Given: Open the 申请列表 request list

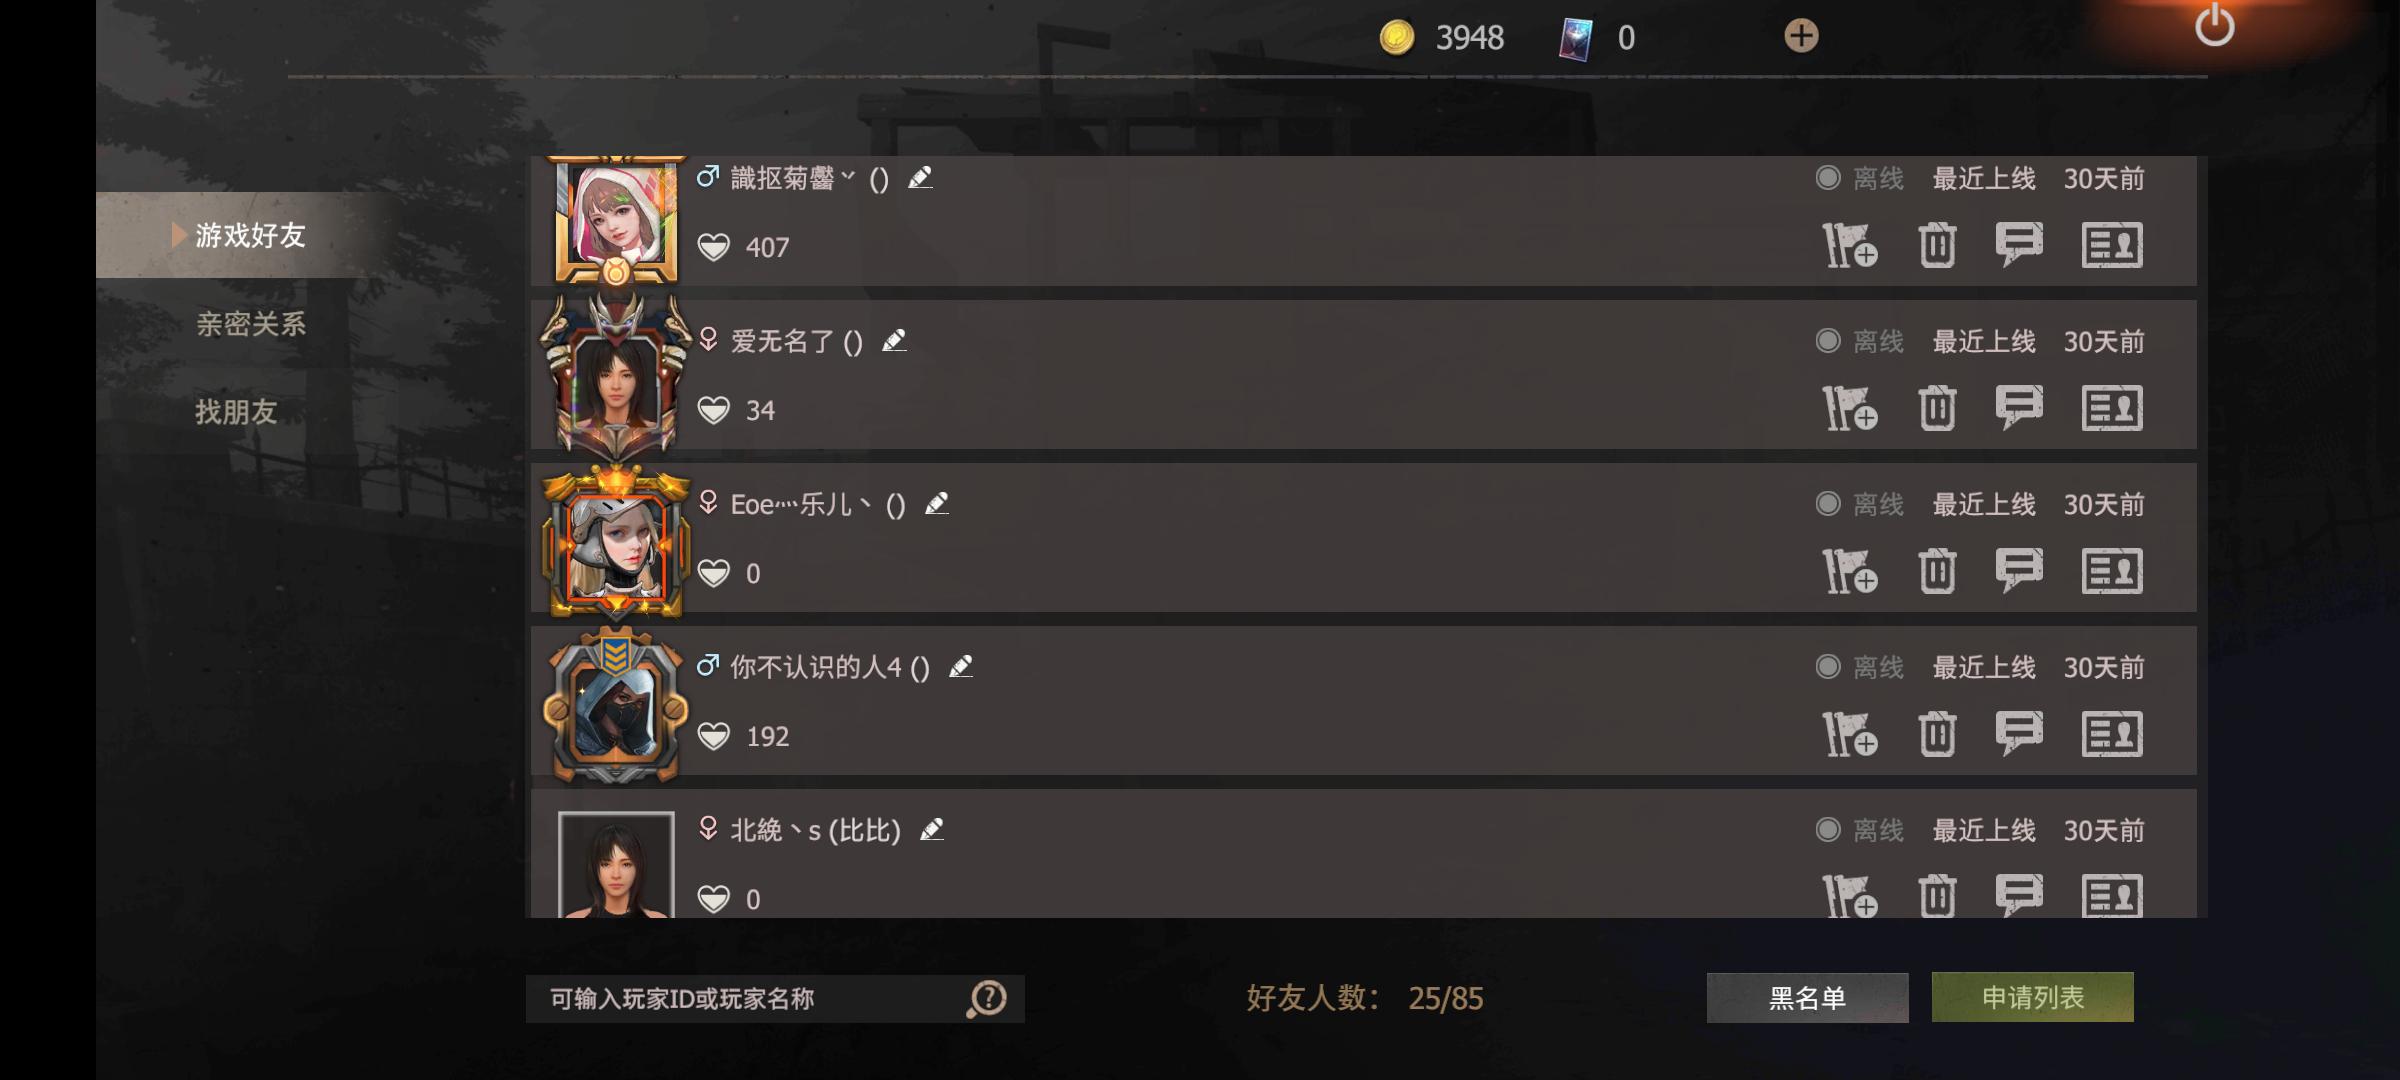Looking at the screenshot, I should point(2032,997).
